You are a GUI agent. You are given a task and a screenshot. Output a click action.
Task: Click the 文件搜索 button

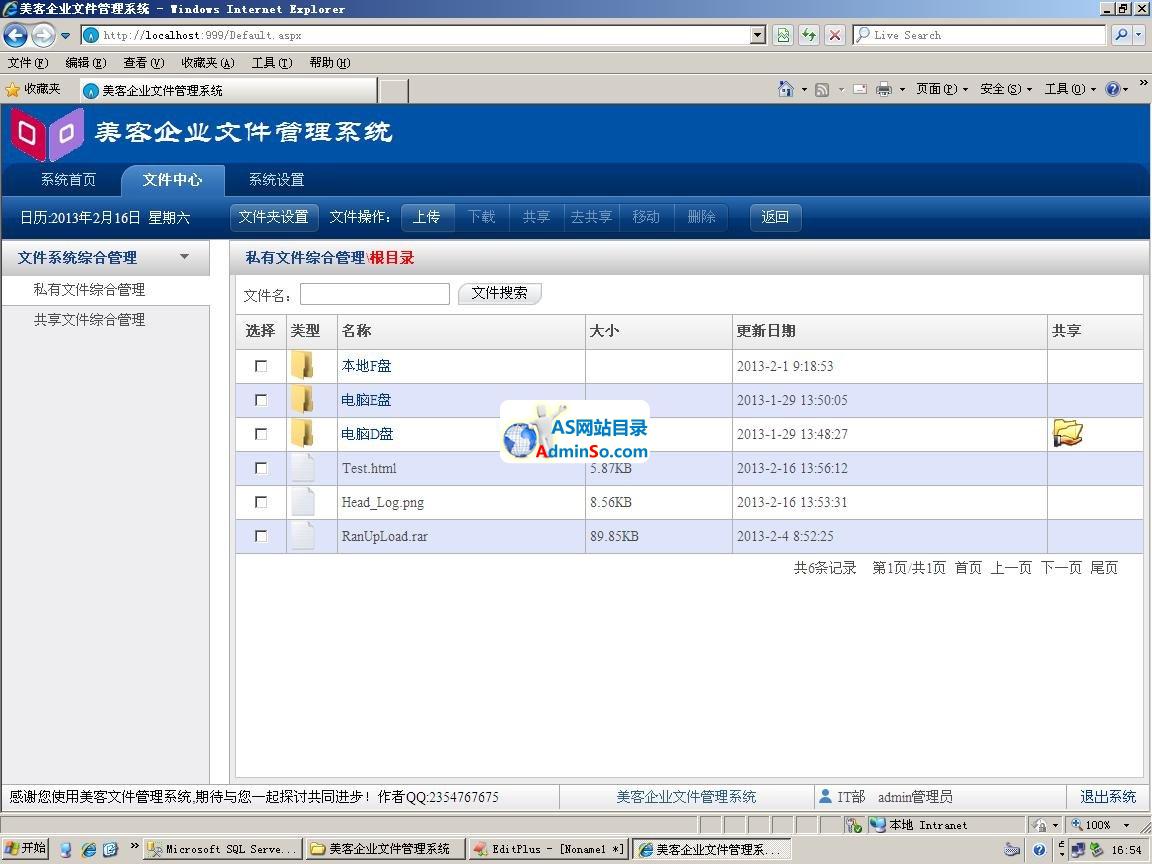(500, 293)
